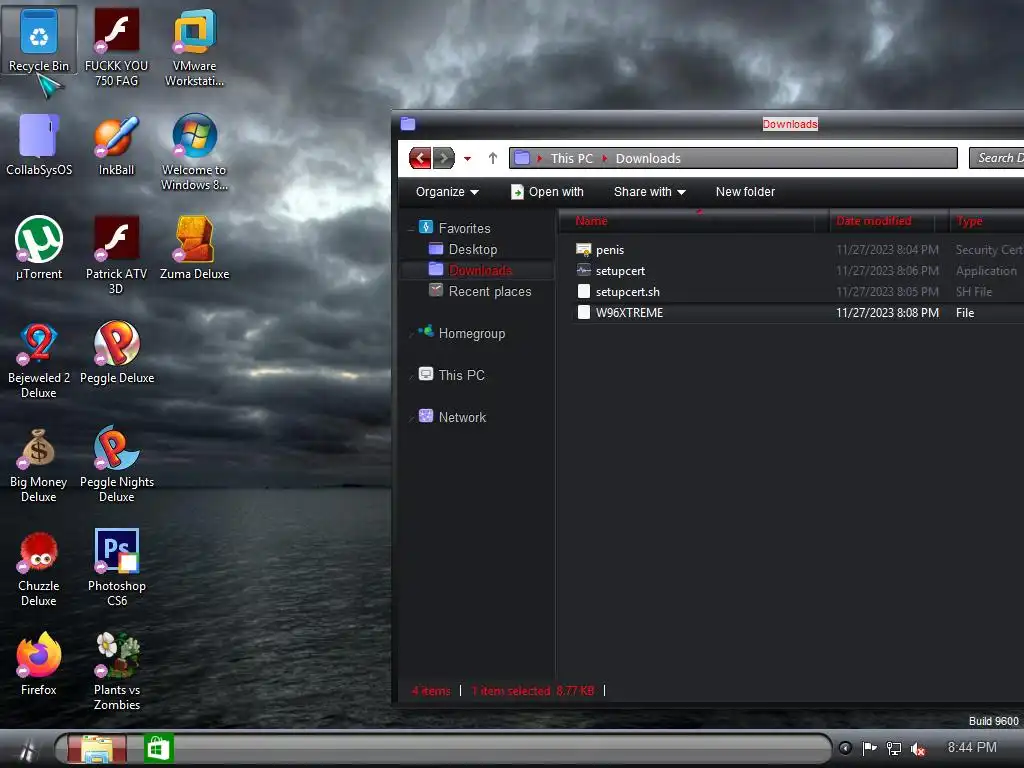
Task: Open the Share with dropdown
Action: (650, 192)
